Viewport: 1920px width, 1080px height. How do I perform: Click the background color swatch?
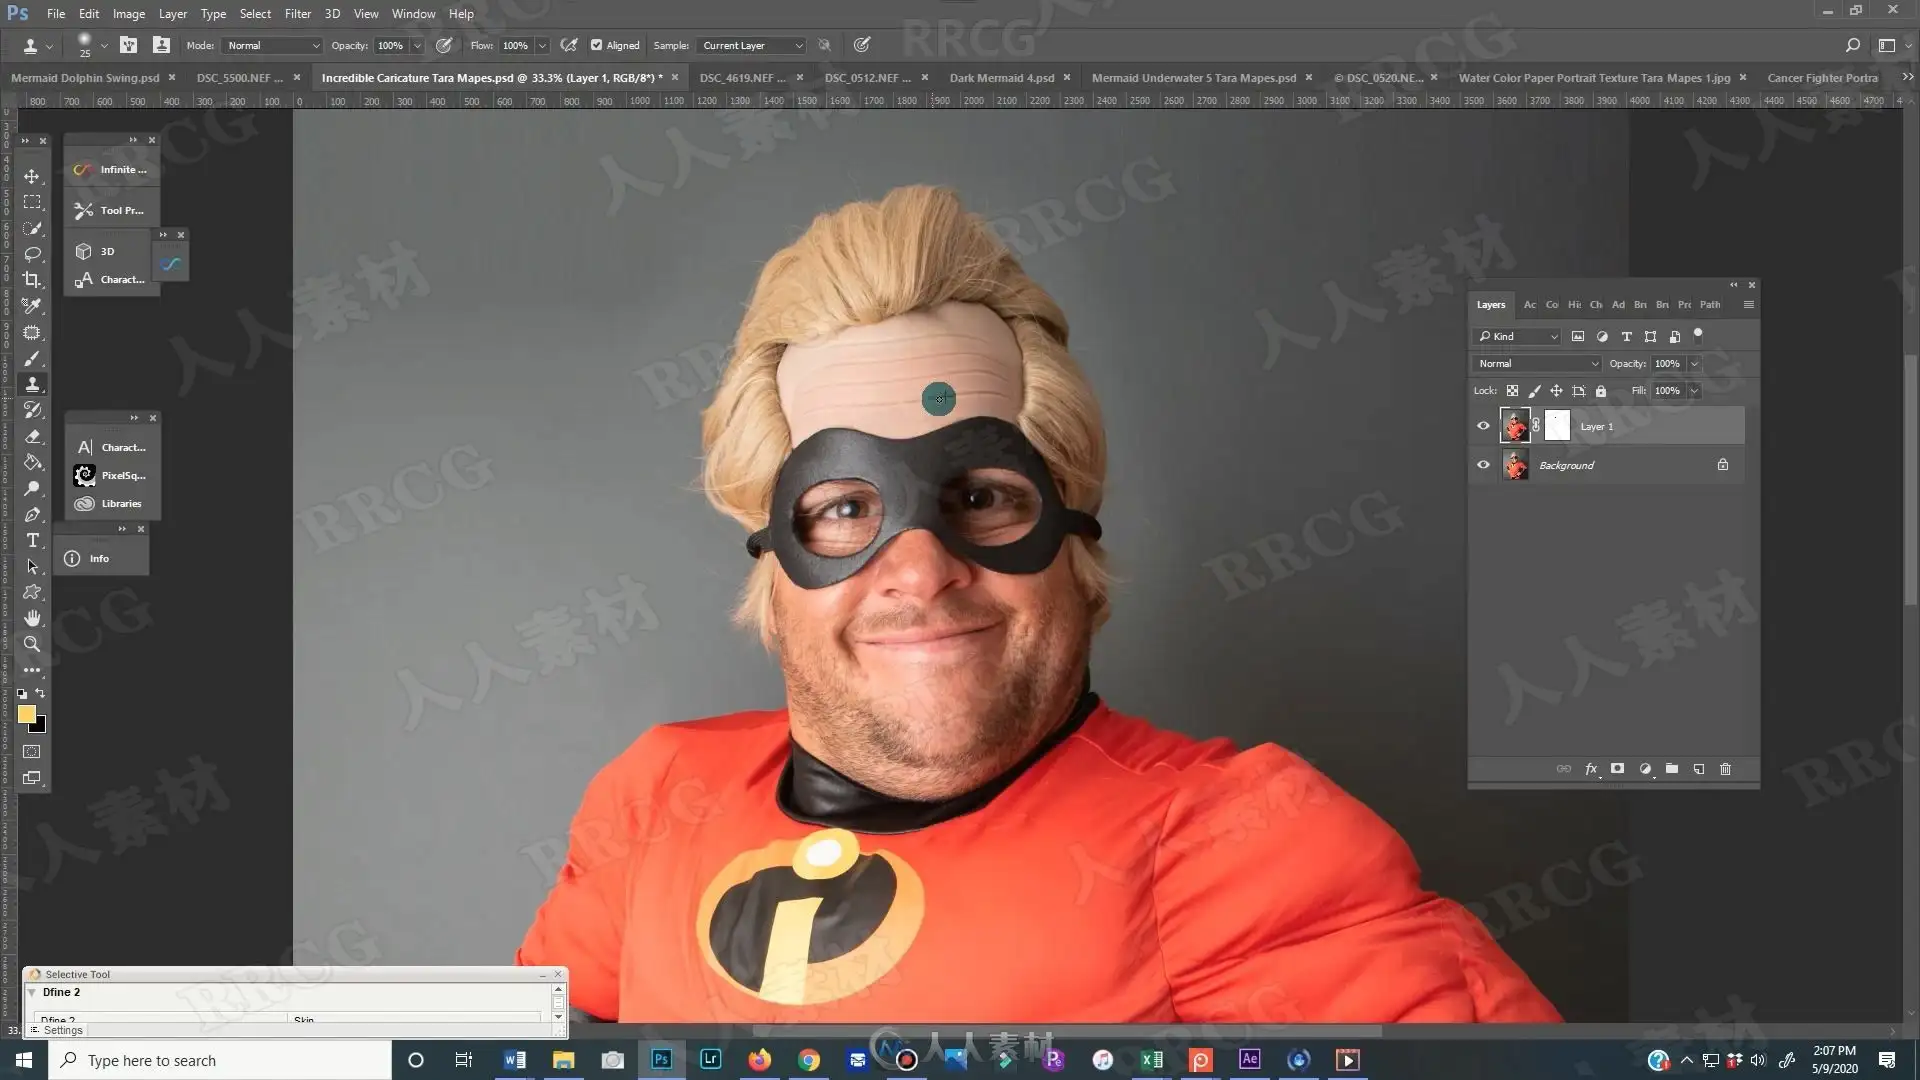point(40,727)
